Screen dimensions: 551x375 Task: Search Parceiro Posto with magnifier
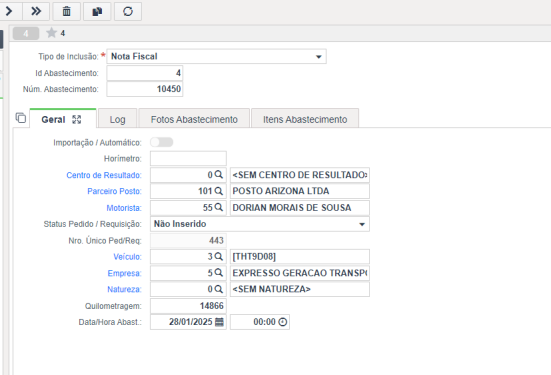click(219, 191)
